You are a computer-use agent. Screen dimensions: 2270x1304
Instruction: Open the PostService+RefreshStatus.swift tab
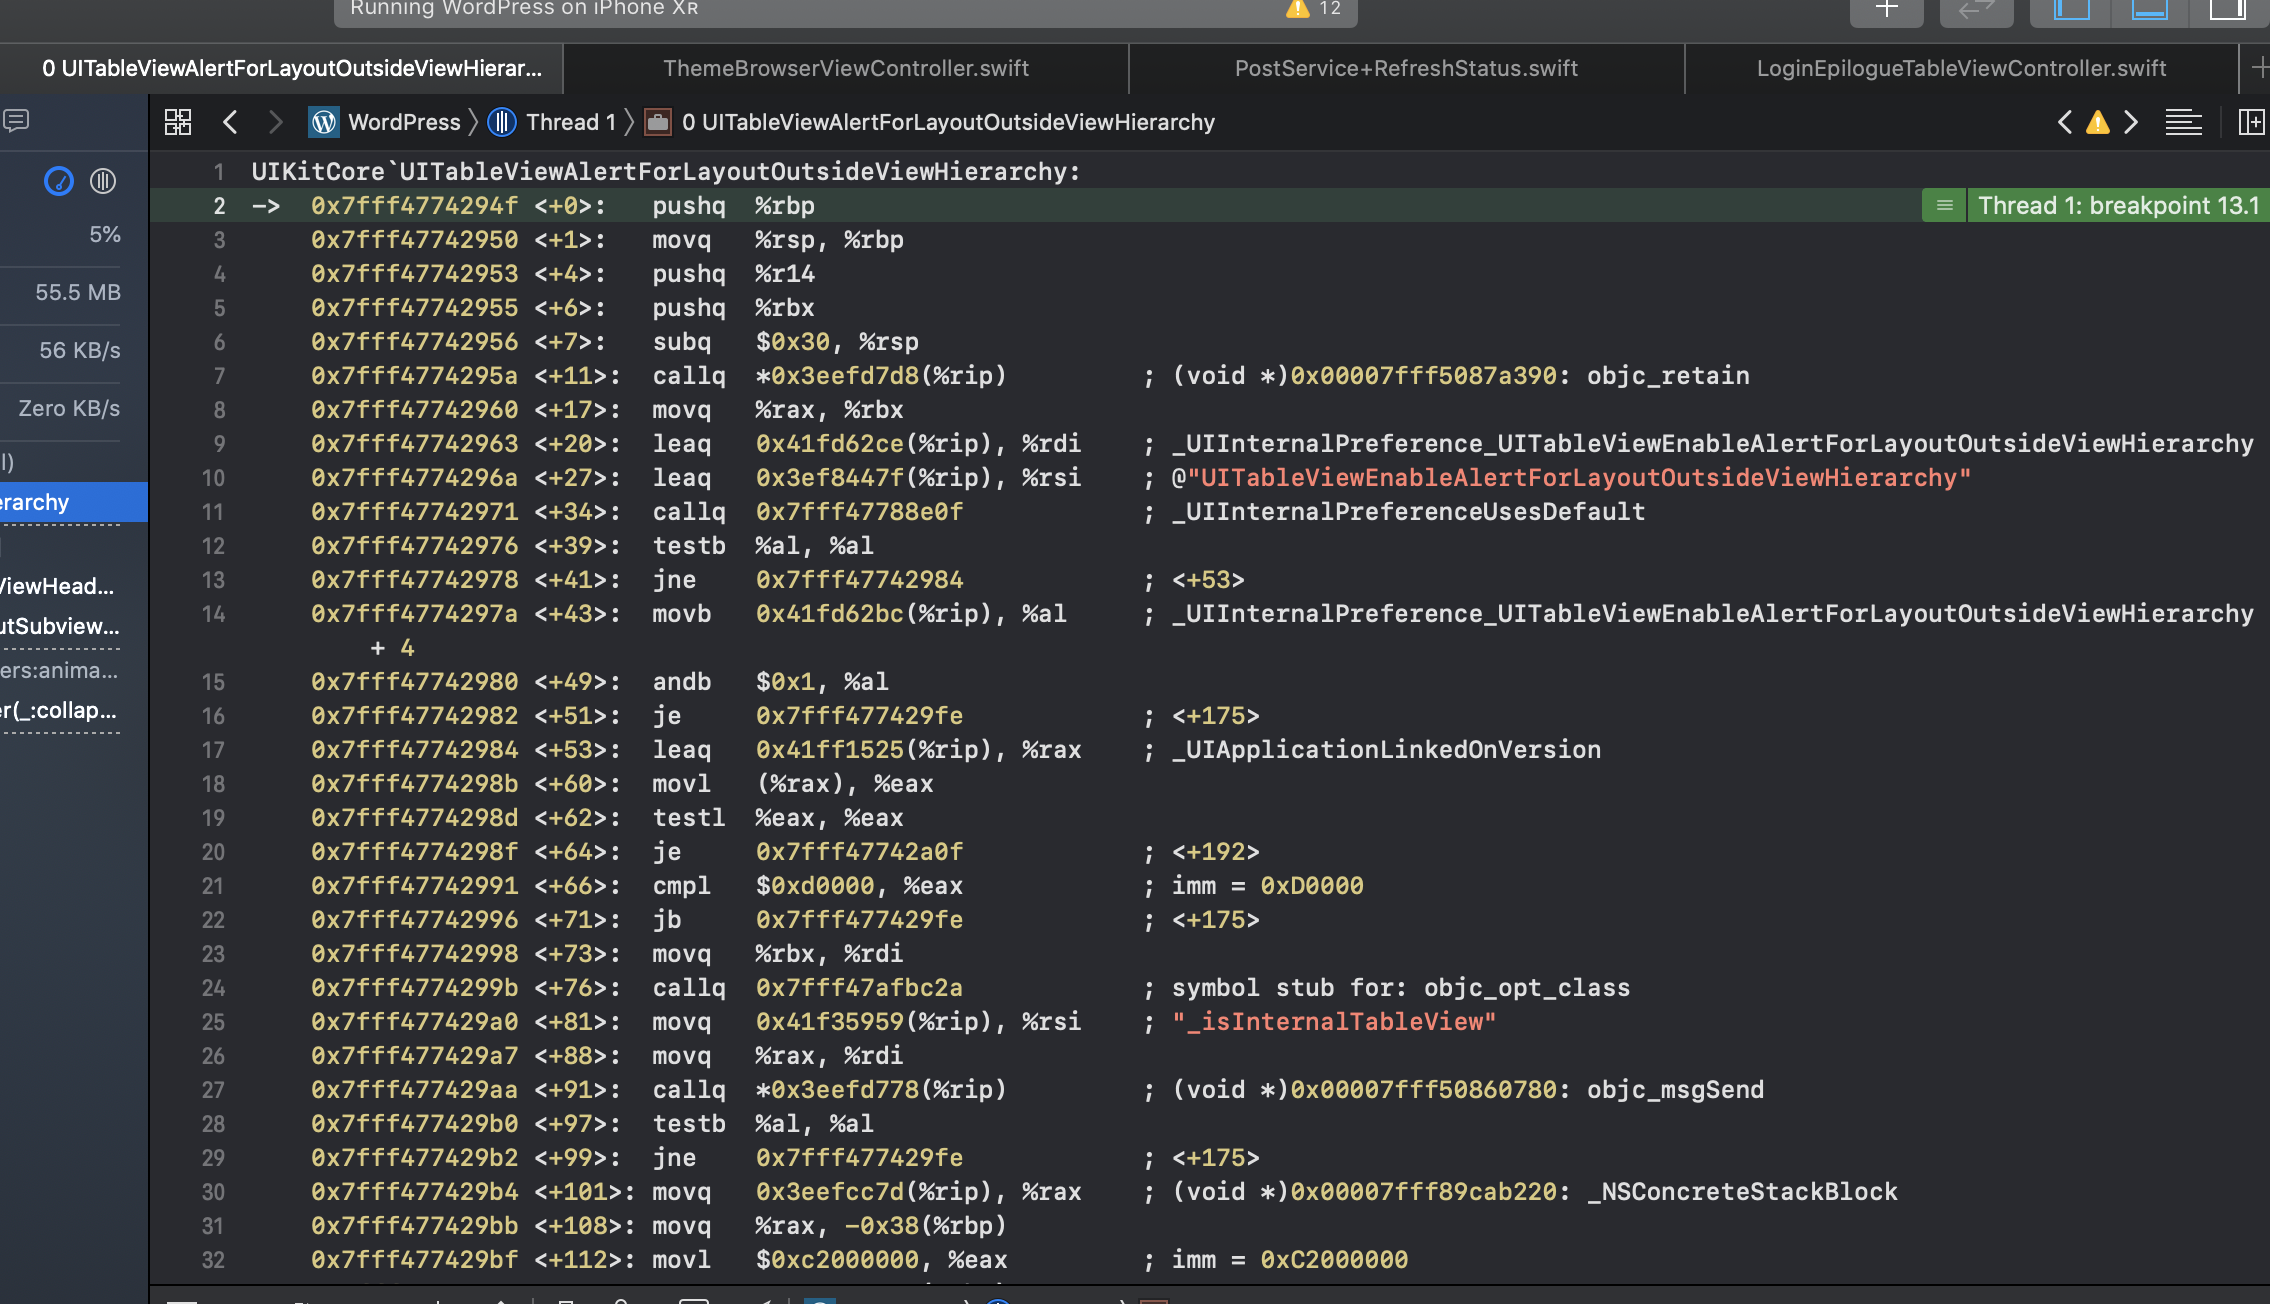coord(1405,67)
